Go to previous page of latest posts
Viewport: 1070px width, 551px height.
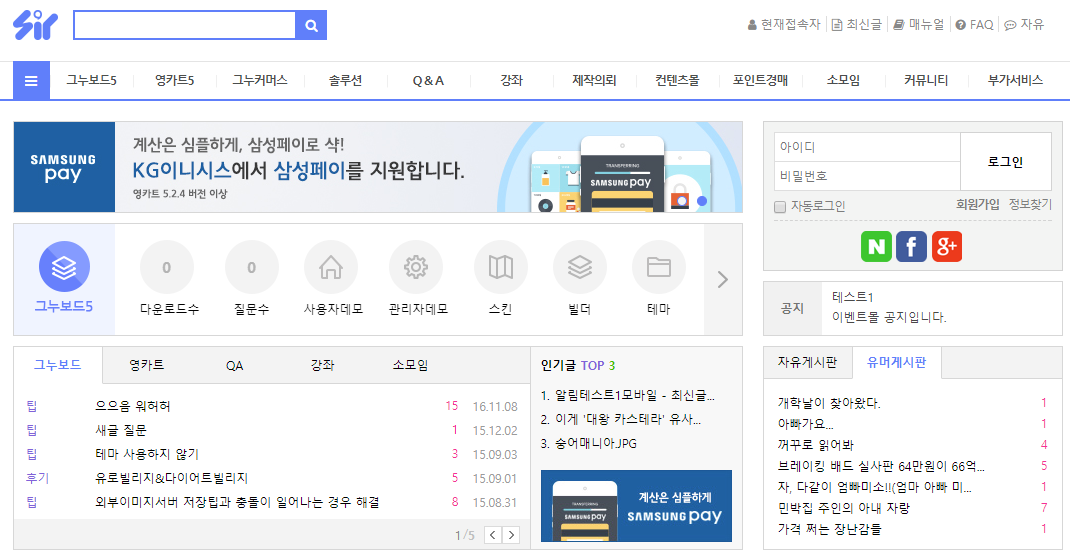(x=493, y=535)
